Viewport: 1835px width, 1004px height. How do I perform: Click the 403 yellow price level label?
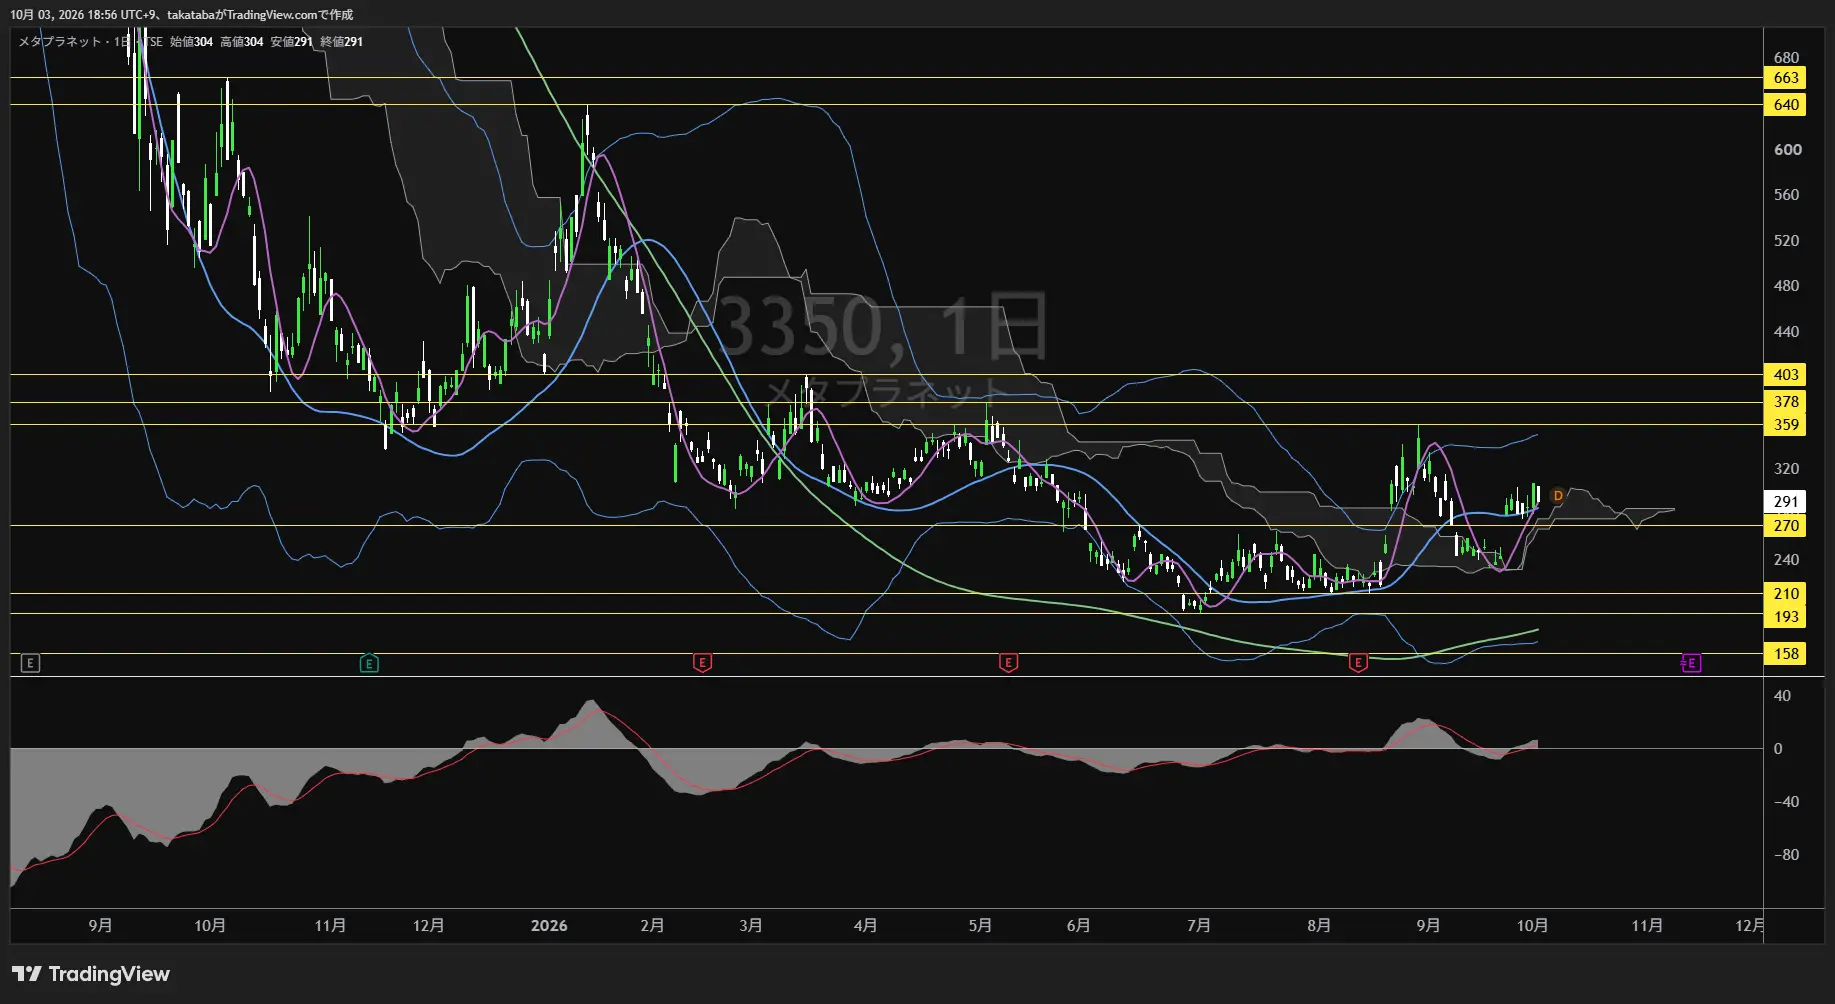[x=1785, y=375]
